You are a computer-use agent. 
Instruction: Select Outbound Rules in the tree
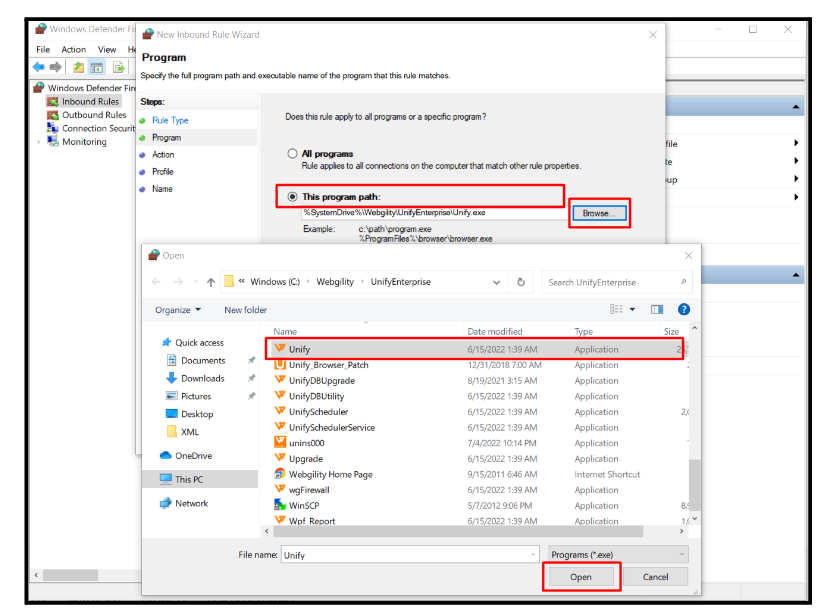pyautogui.click(x=93, y=115)
